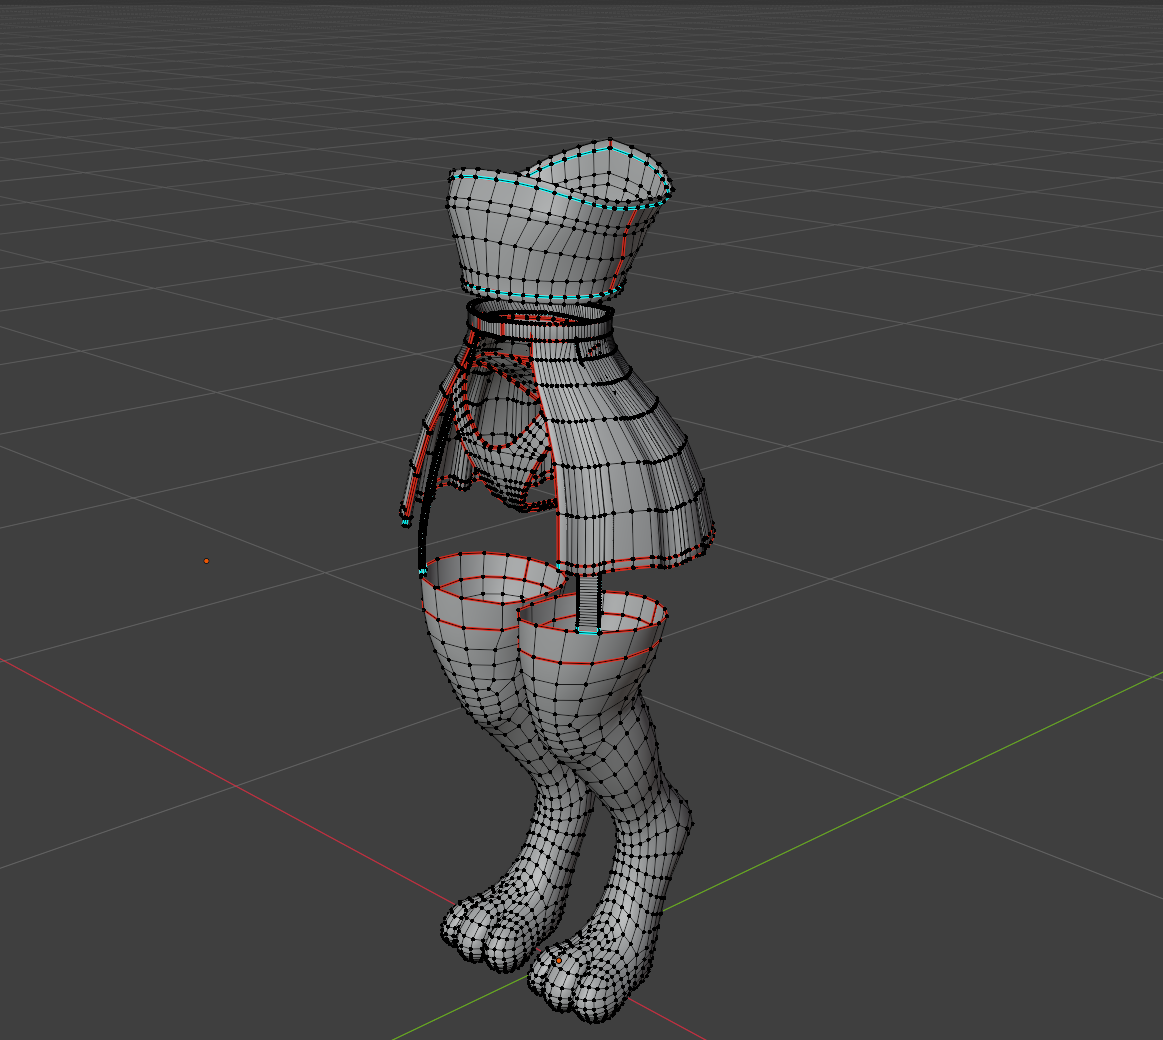Viewport: 1163px width, 1040px height.
Task: Click the isolated orange origin dot on the grid
Action: [206, 561]
